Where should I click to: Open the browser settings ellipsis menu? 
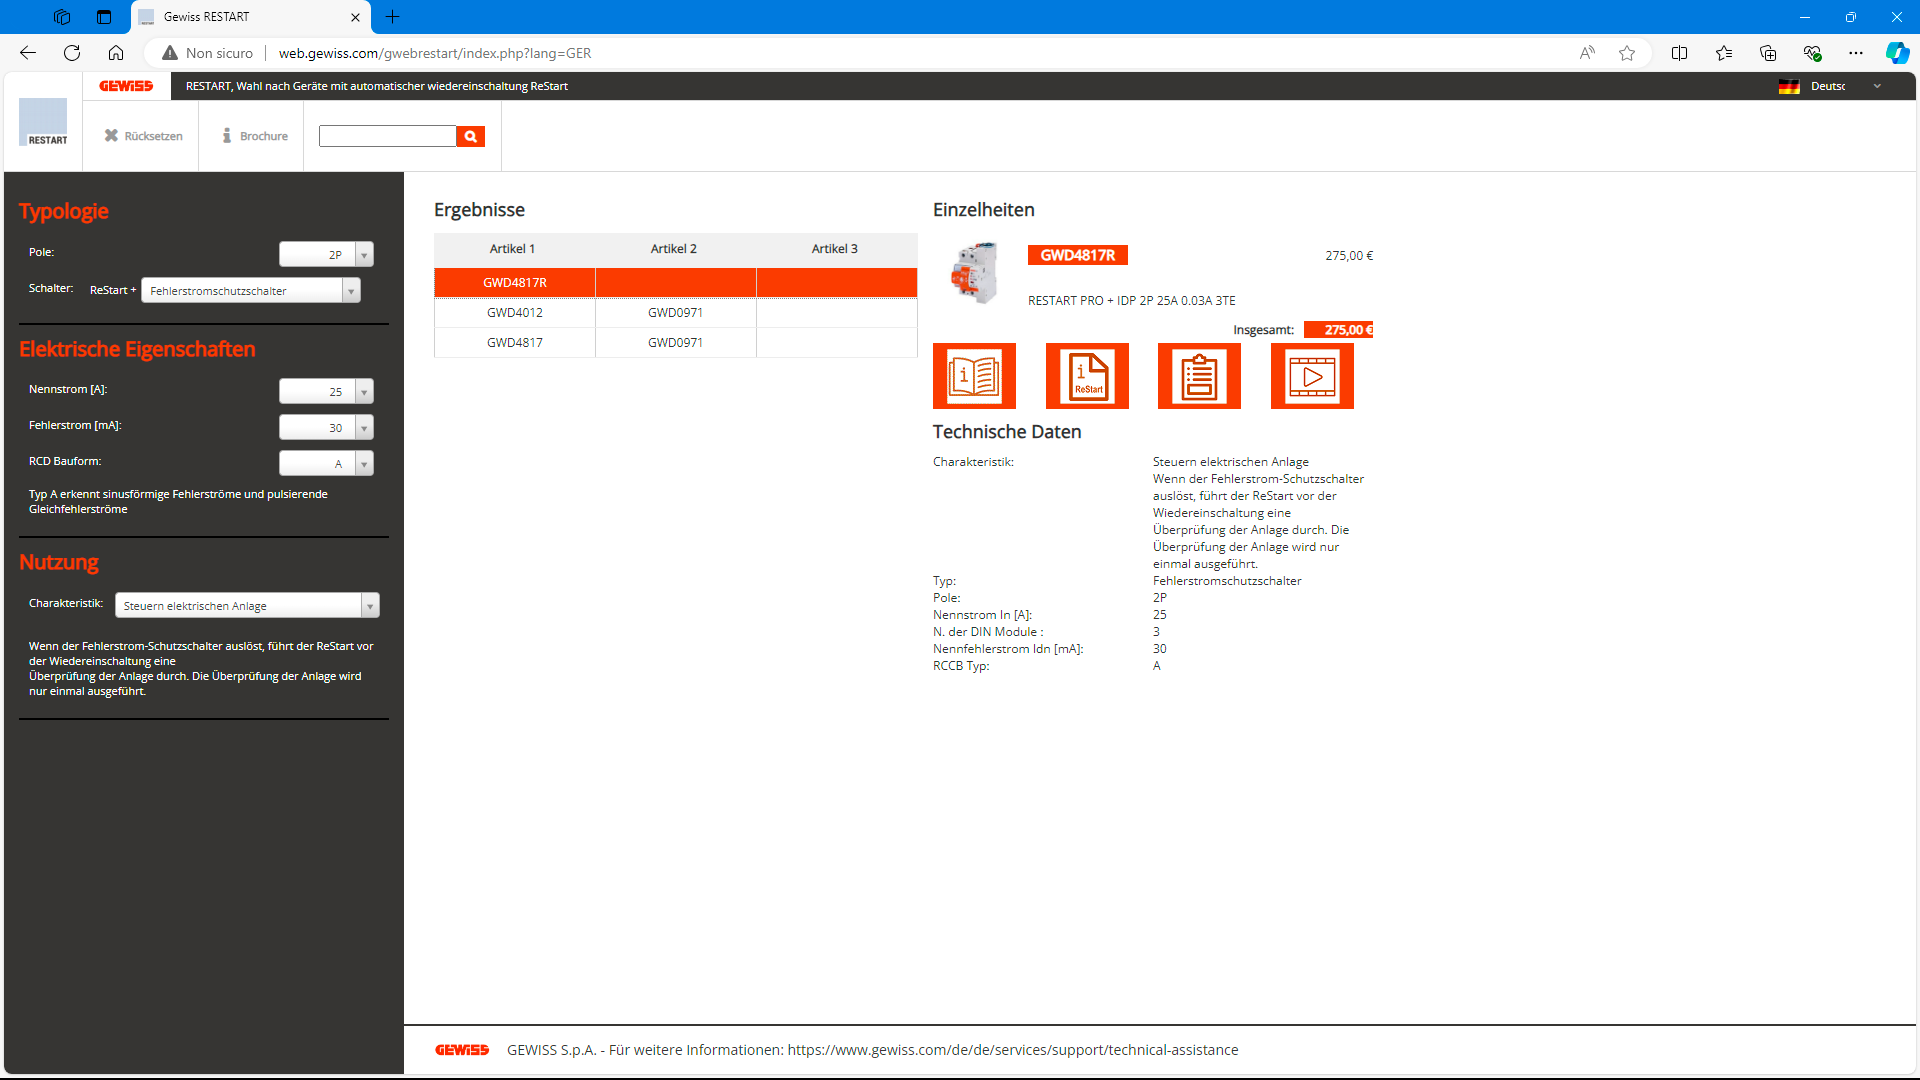(x=1856, y=53)
